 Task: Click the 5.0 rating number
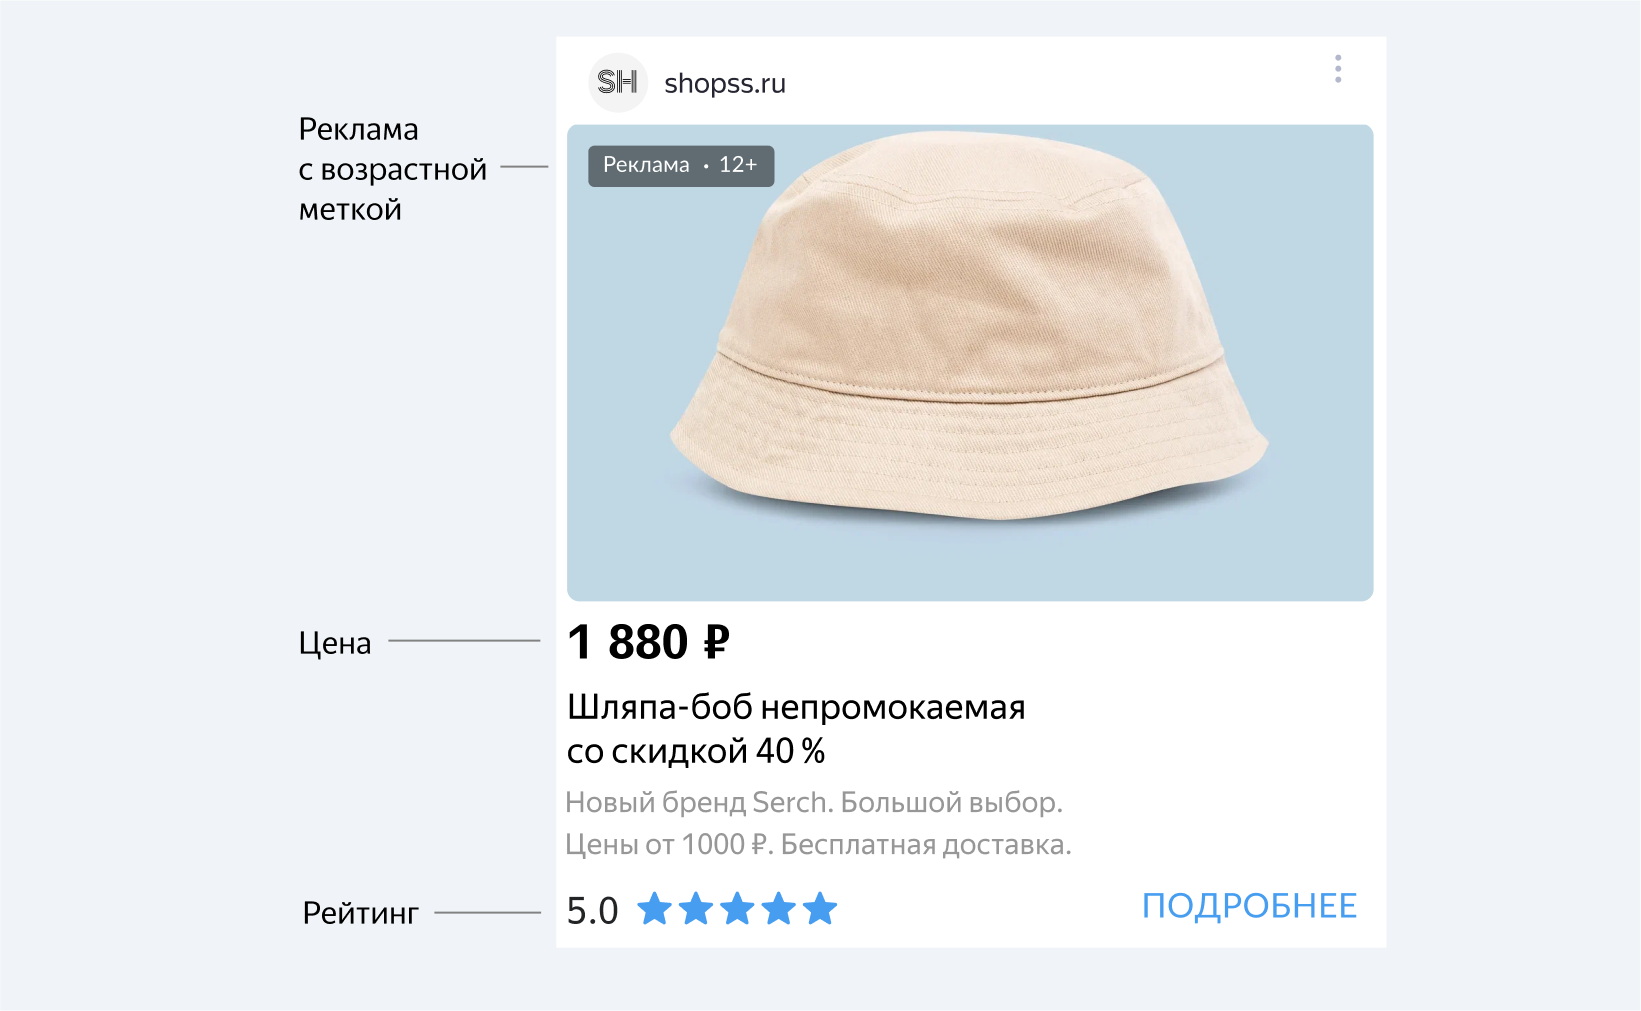tap(592, 911)
